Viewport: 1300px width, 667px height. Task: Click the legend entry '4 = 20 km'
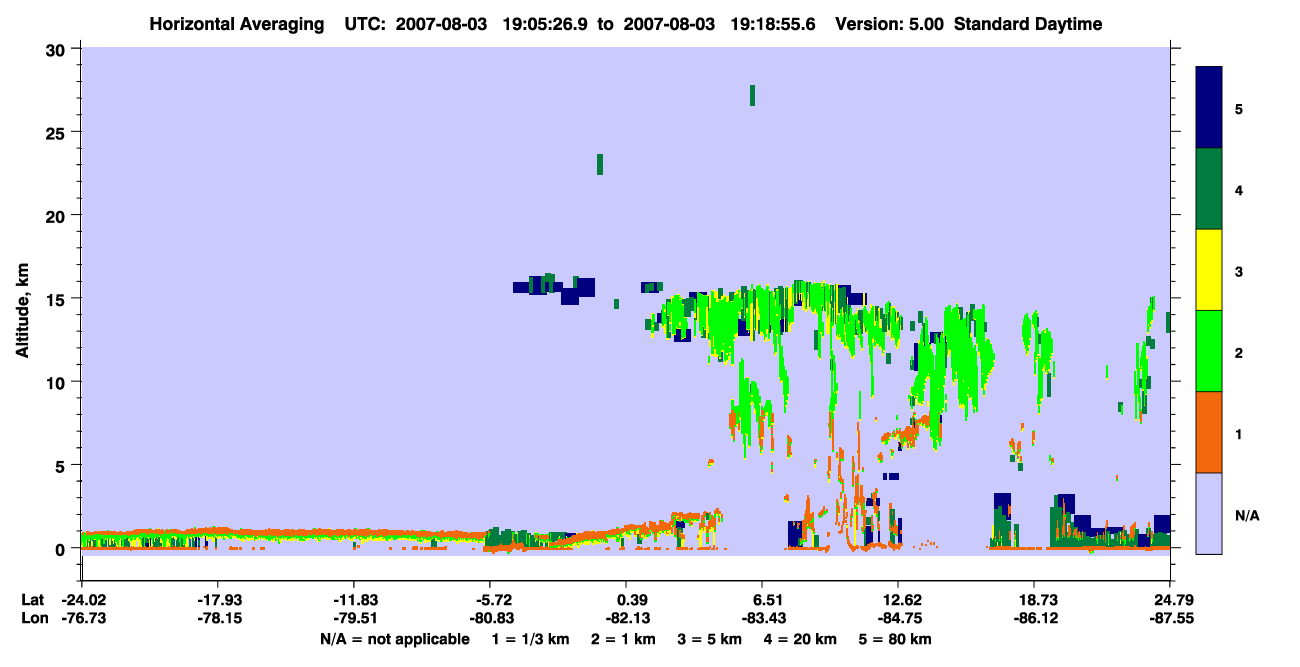coord(800,639)
